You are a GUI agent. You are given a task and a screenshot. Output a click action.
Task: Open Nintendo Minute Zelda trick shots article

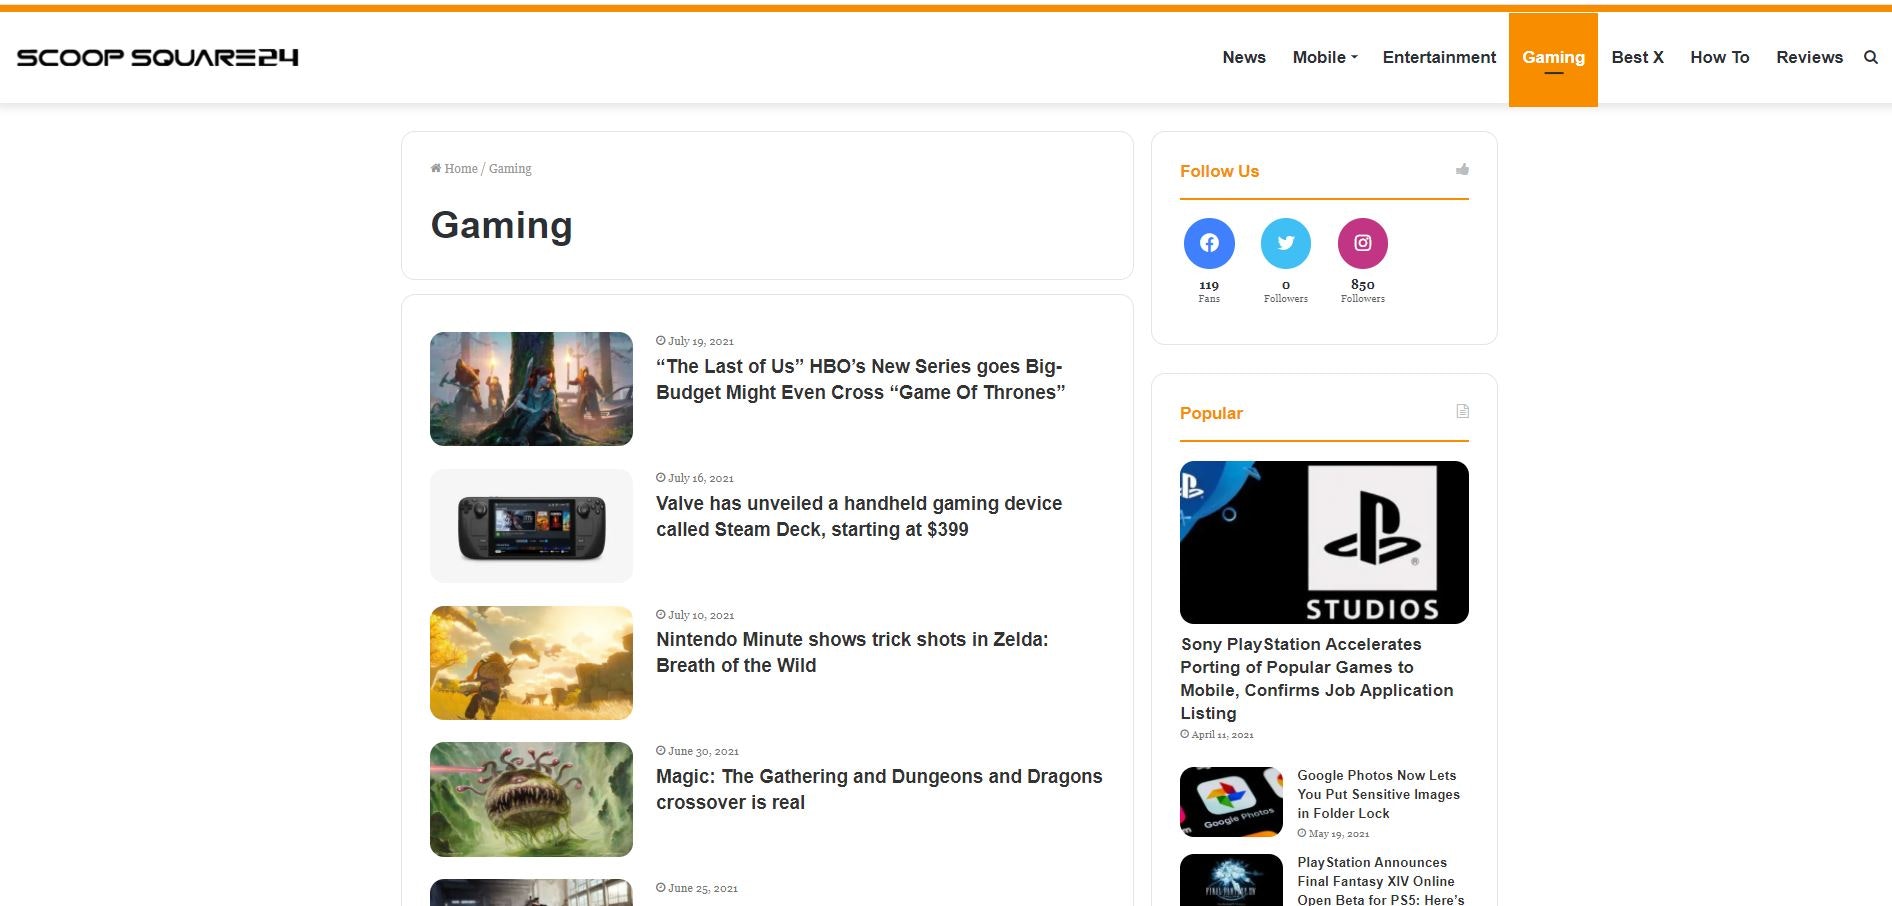tap(852, 652)
